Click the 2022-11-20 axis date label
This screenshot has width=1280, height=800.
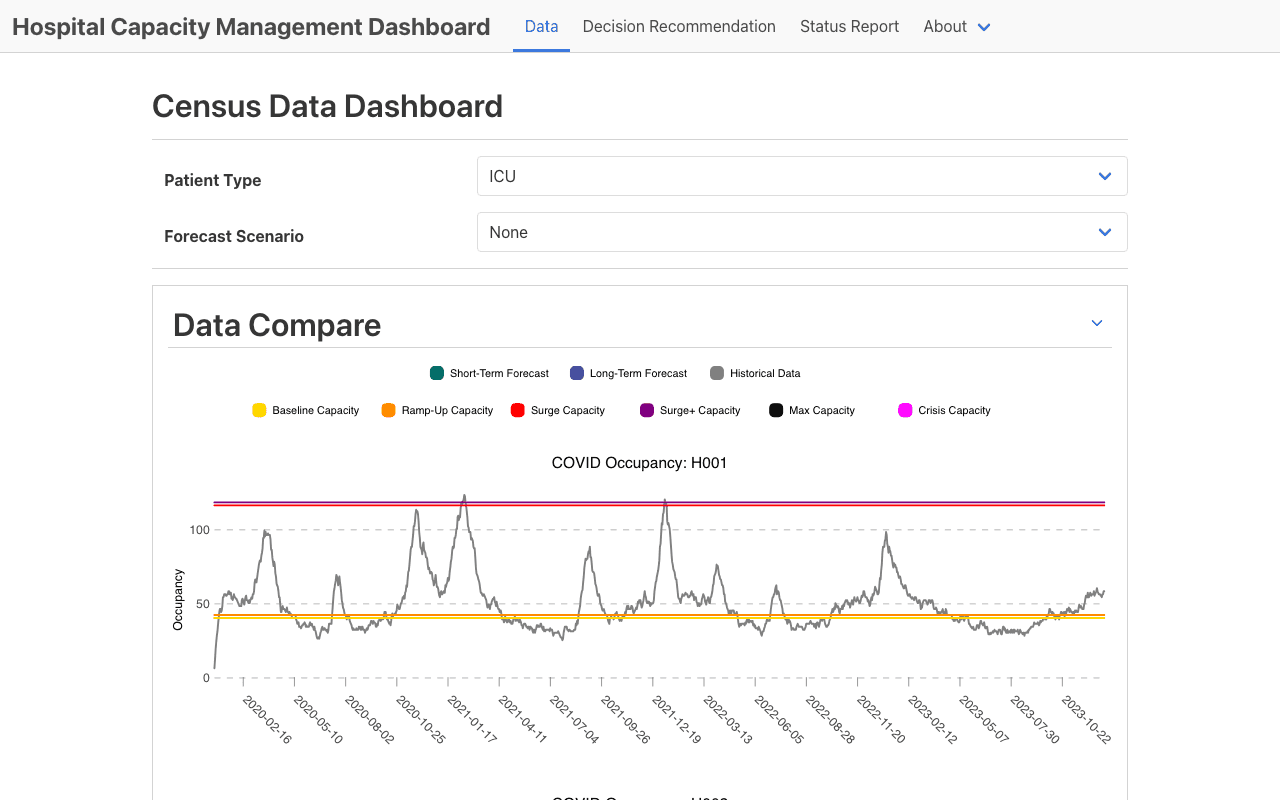[881, 720]
